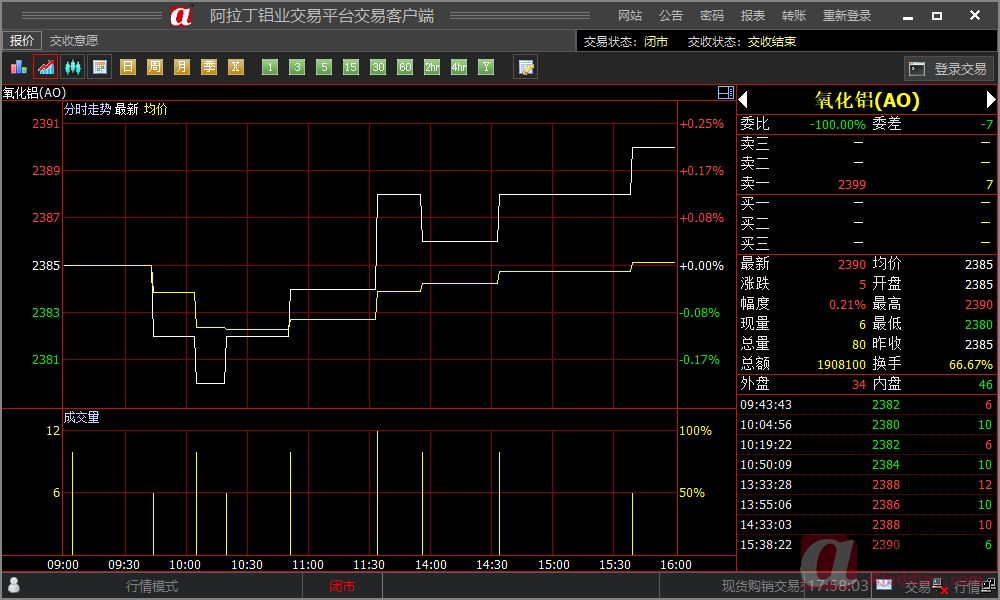Image resolution: width=1000 pixels, height=600 pixels.
Task: Click 行情 connection status indicator
Action: 975,586
